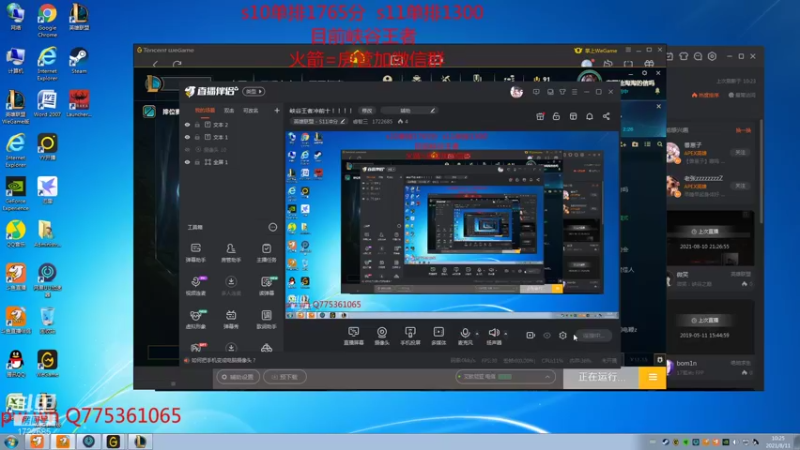Viewport: 800px width, 450px height.
Task: Toggle visibility of 文本 2 layer
Action: coord(187,124)
